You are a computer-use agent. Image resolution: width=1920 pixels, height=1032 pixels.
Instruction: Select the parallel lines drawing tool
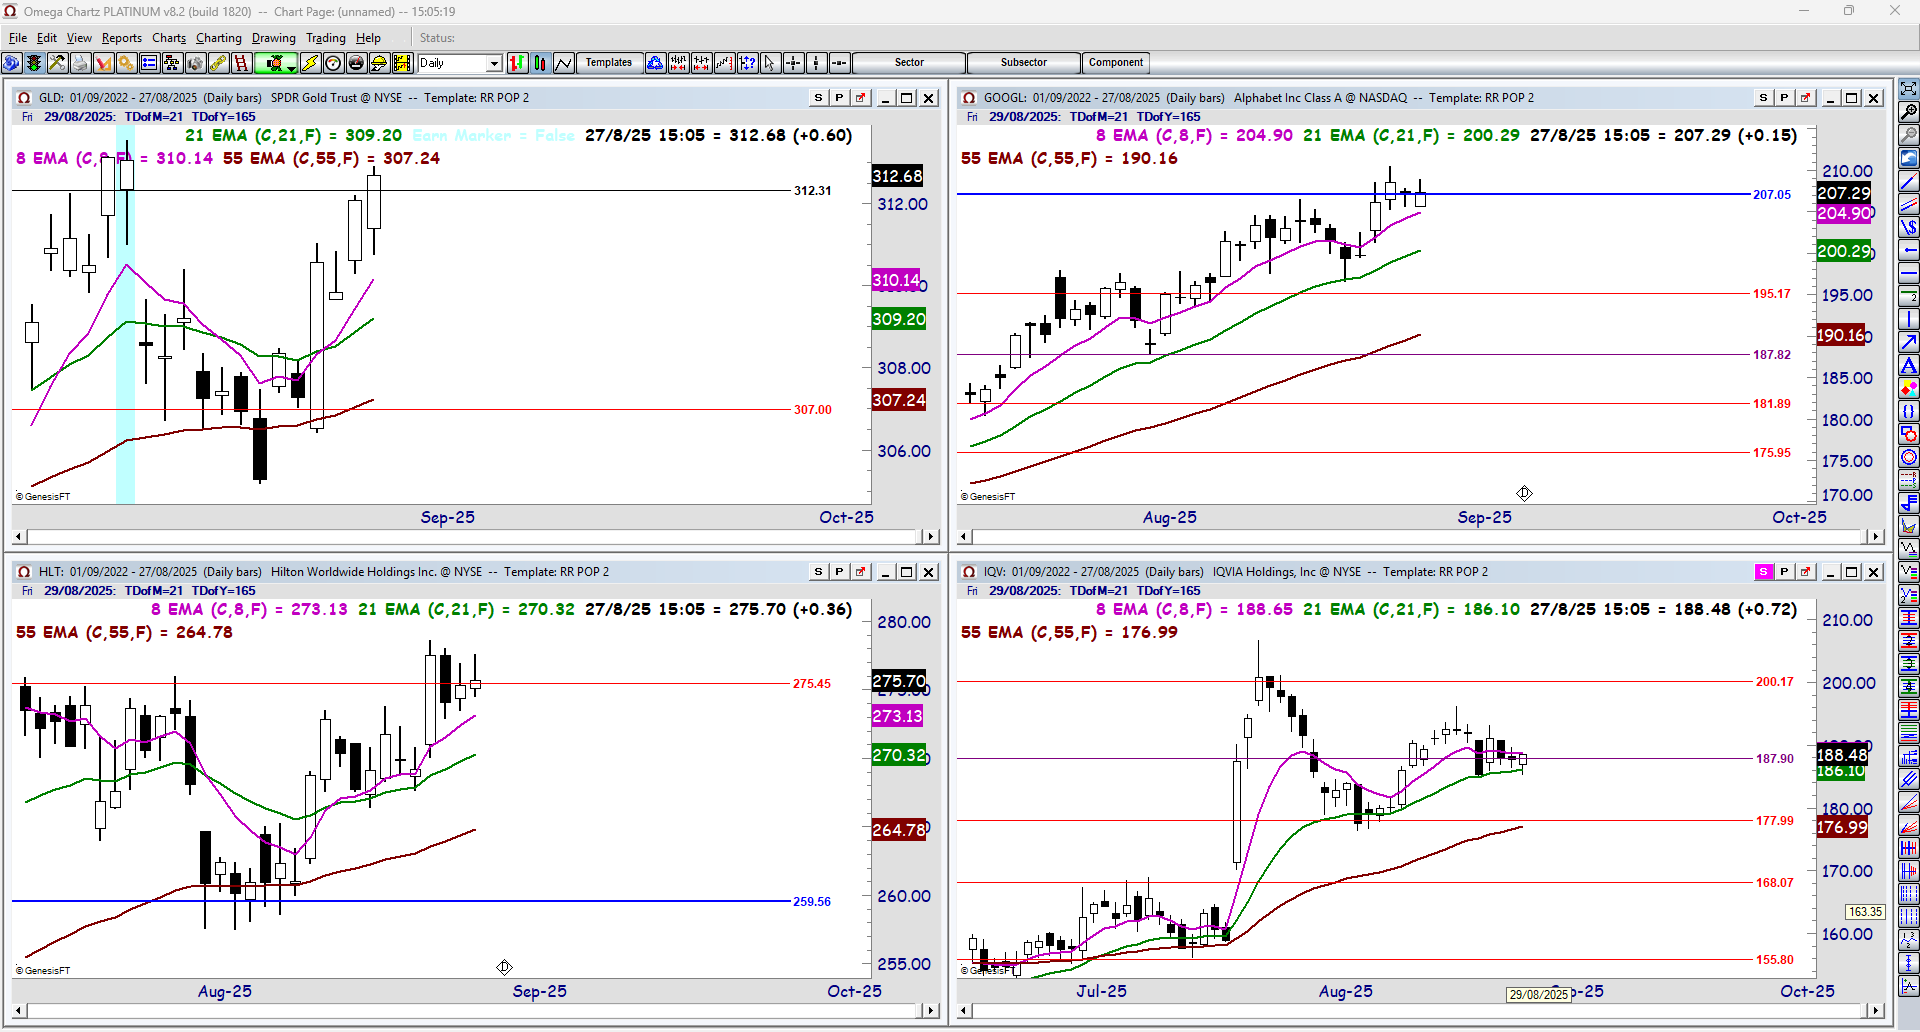pyautogui.click(x=1908, y=204)
